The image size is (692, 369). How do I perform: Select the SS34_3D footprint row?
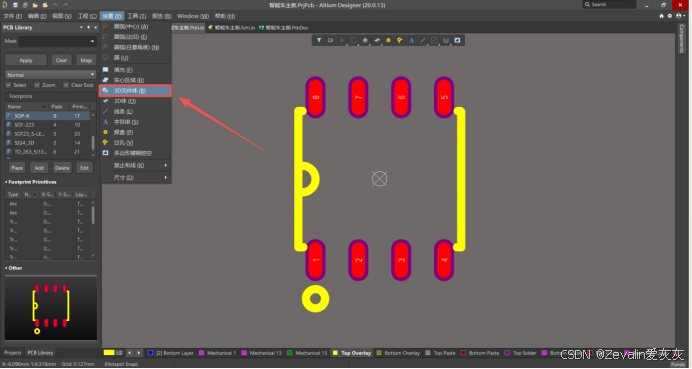point(48,143)
